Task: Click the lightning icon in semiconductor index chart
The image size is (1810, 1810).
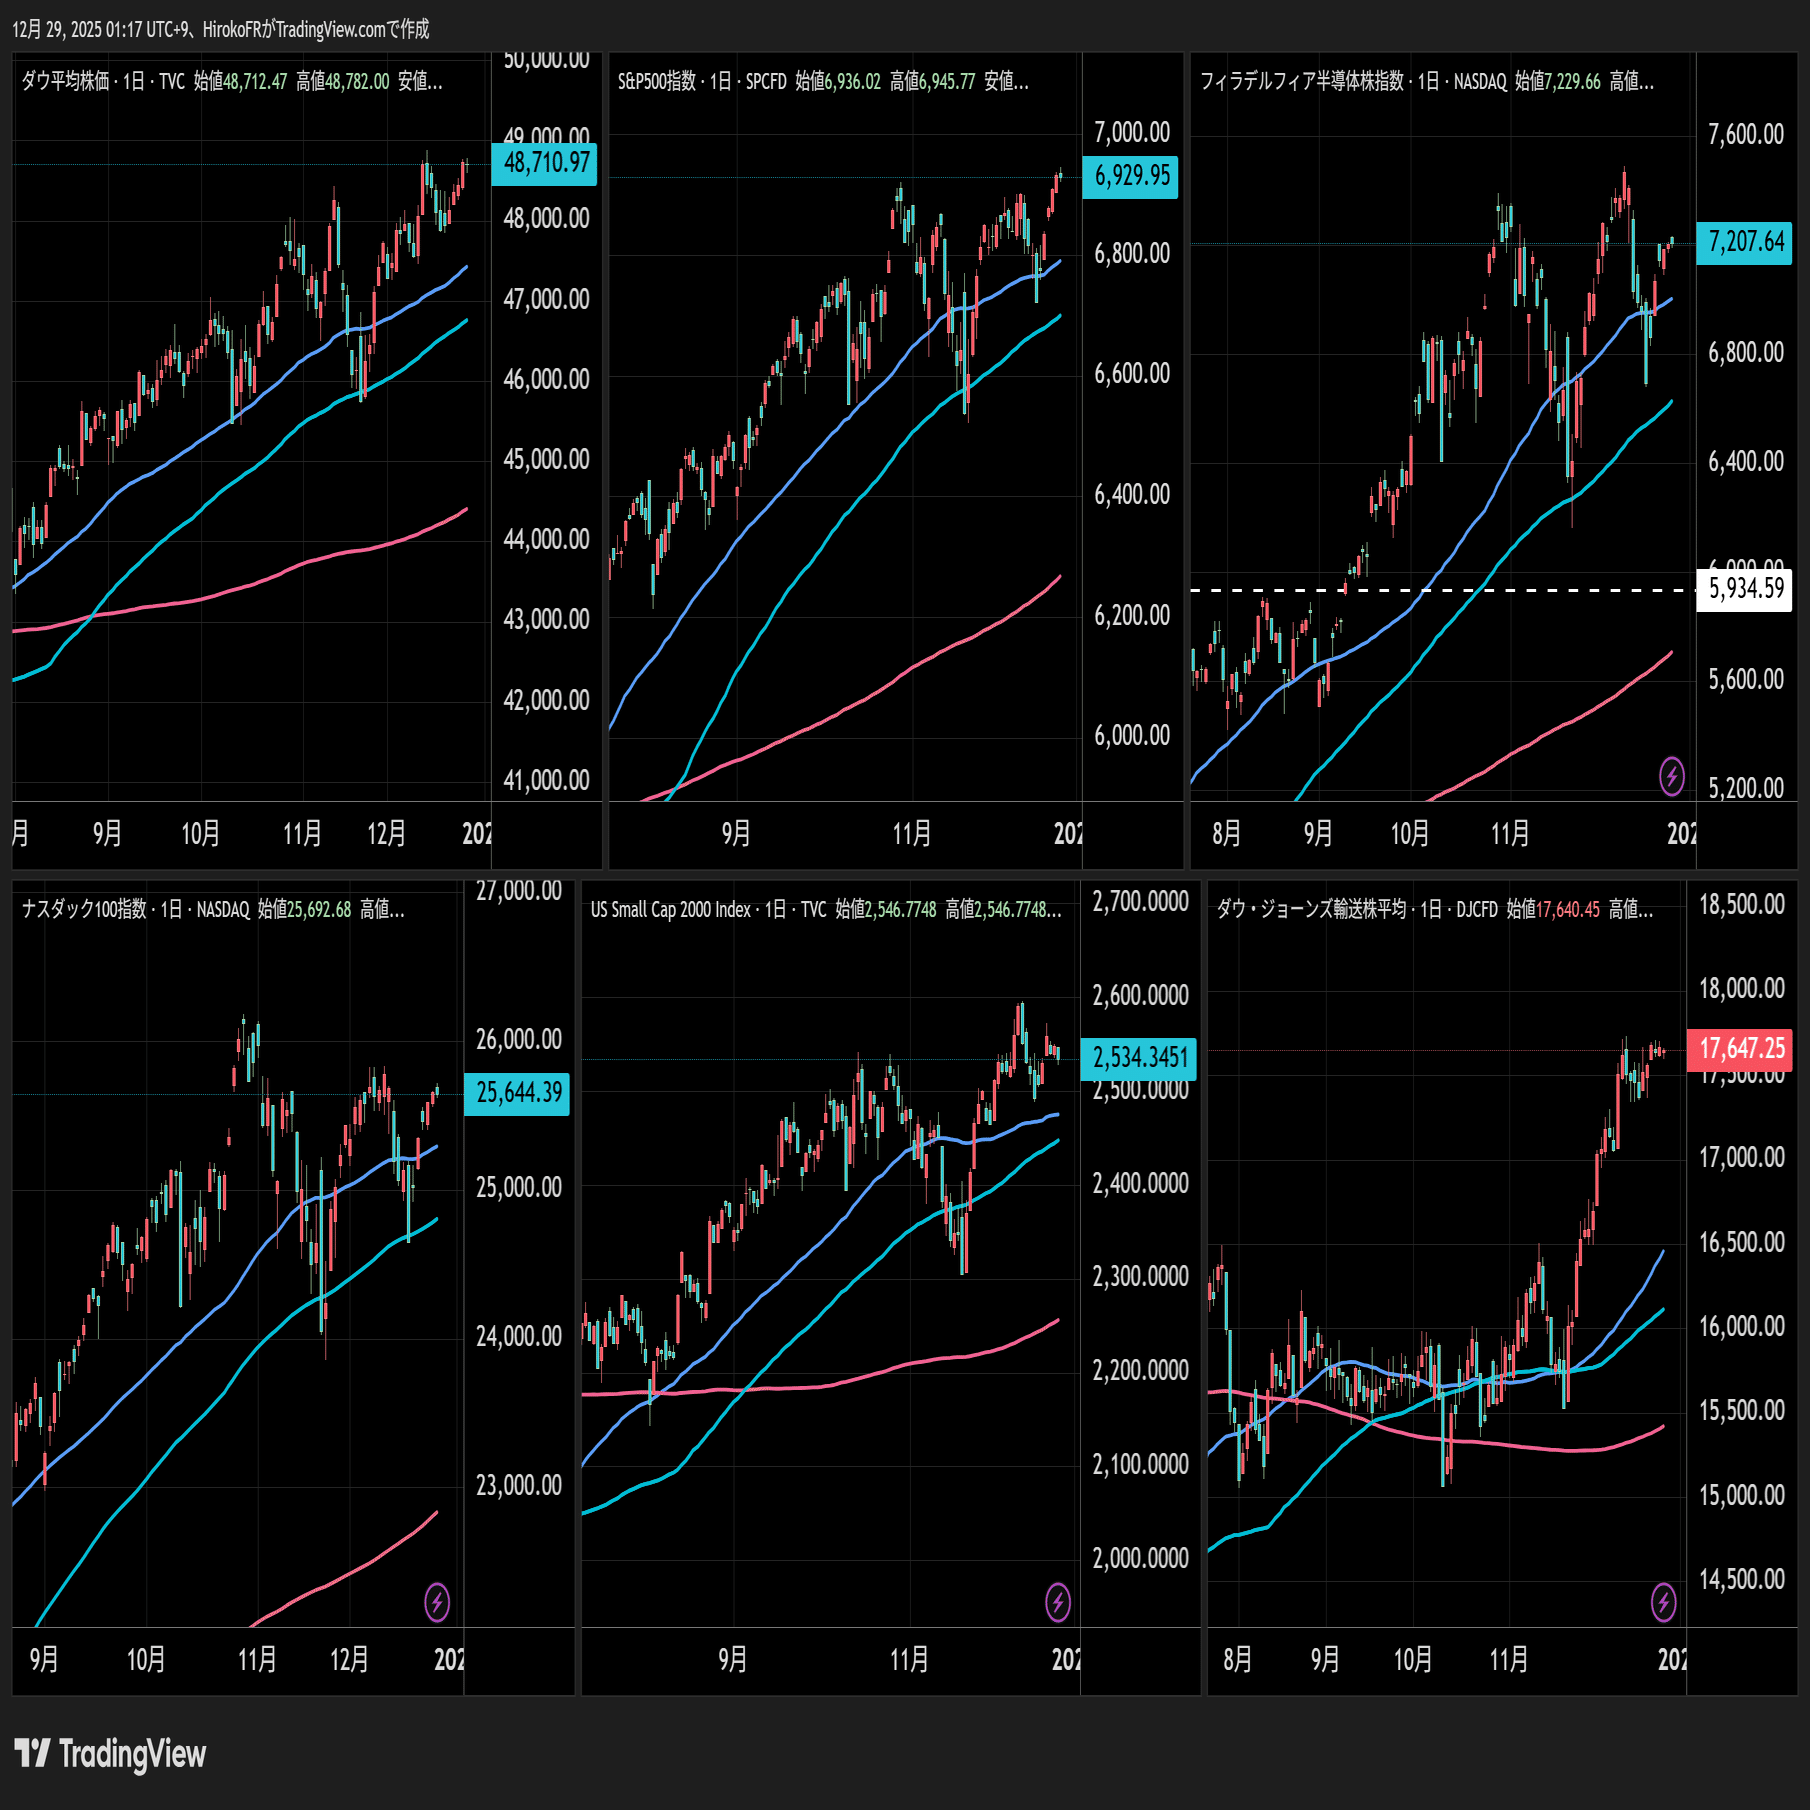Action: point(1672,776)
